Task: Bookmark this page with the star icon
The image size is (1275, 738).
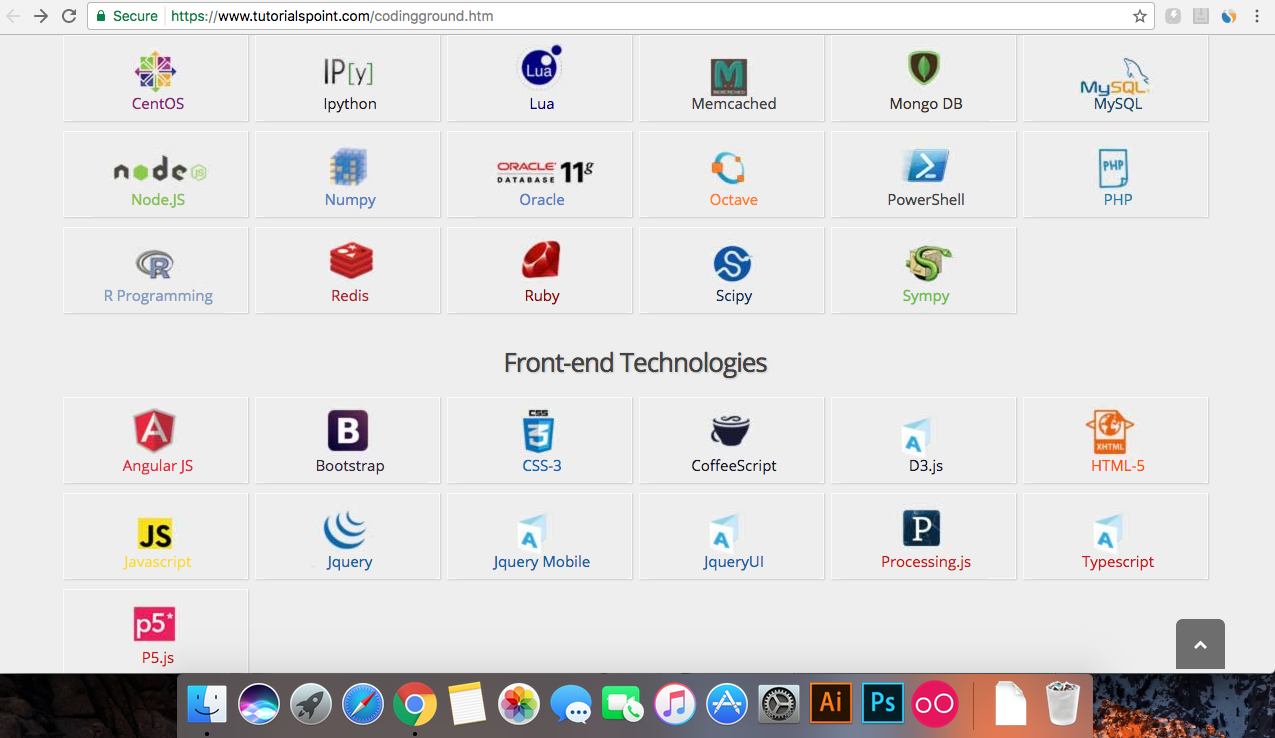Action: (1139, 16)
